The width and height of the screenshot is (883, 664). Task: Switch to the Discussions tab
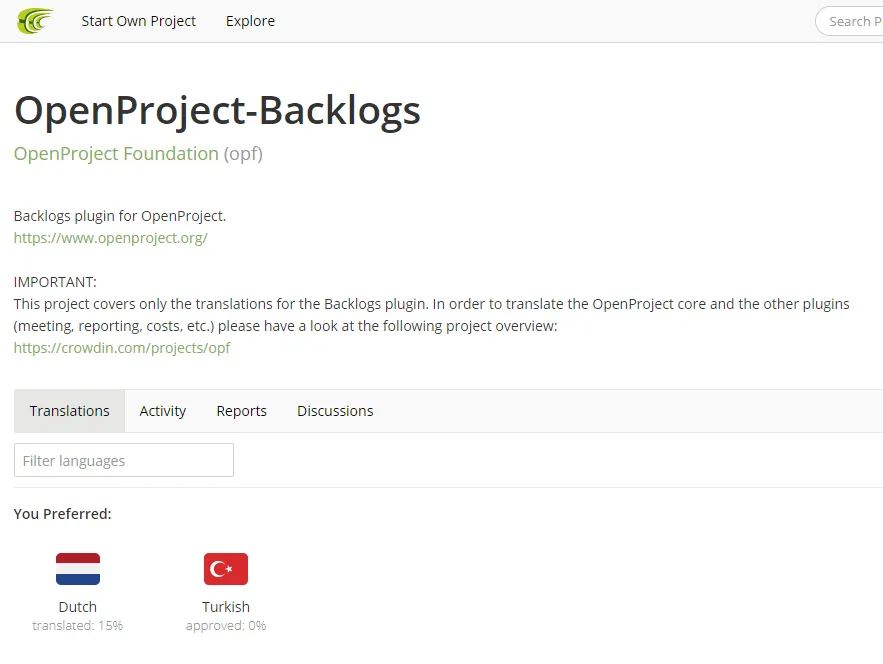tap(335, 411)
